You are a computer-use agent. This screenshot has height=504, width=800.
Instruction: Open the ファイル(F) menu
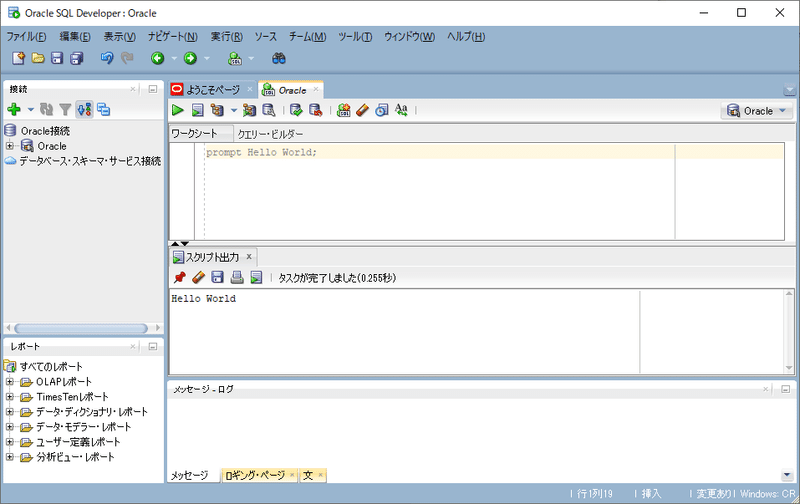pyautogui.click(x=26, y=37)
